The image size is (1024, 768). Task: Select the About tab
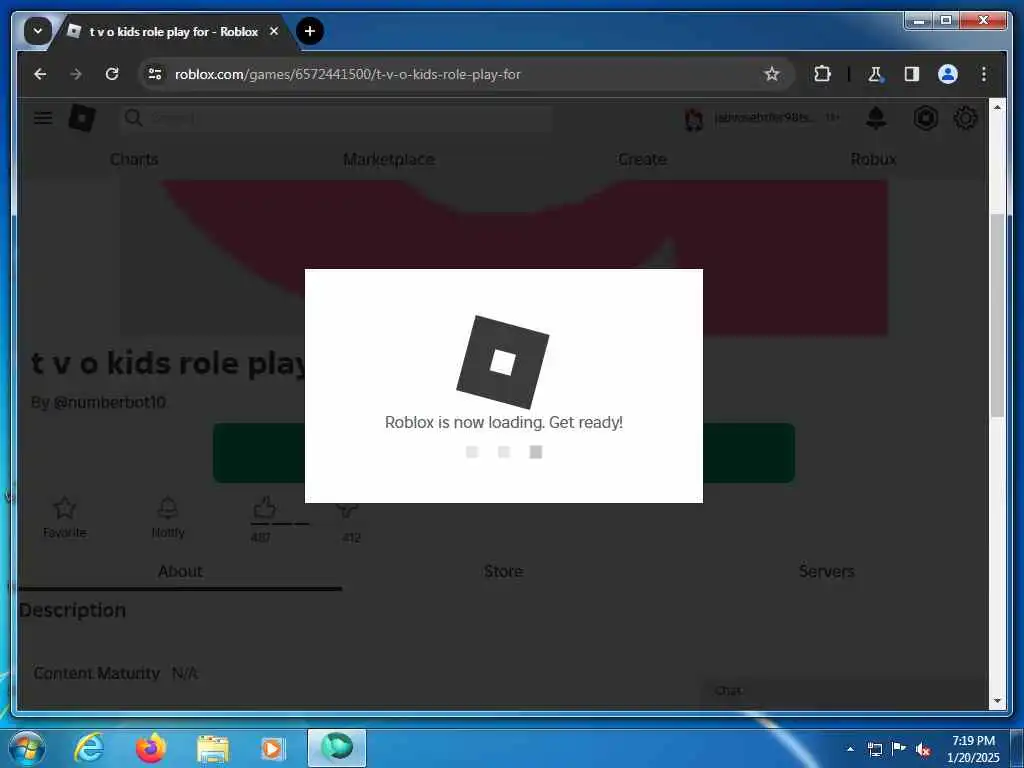click(x=180, y=571)
